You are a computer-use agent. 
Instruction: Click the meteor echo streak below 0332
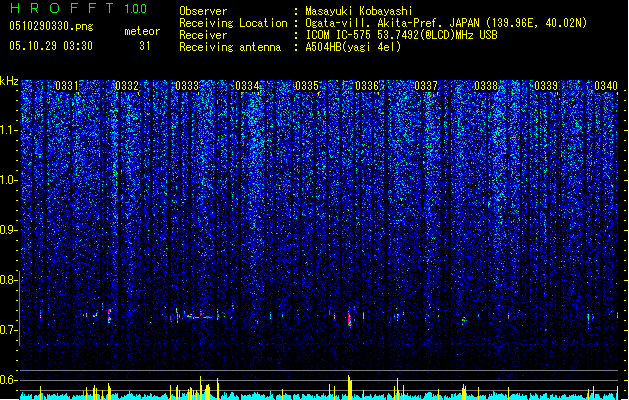[x=109, y=315]
